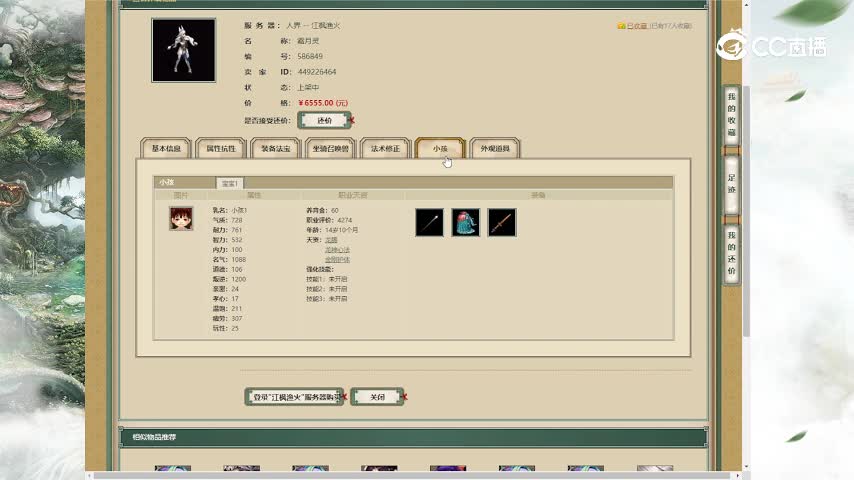
Task: Select the red staff equipment icon
Action: click(x=502, y=222)
